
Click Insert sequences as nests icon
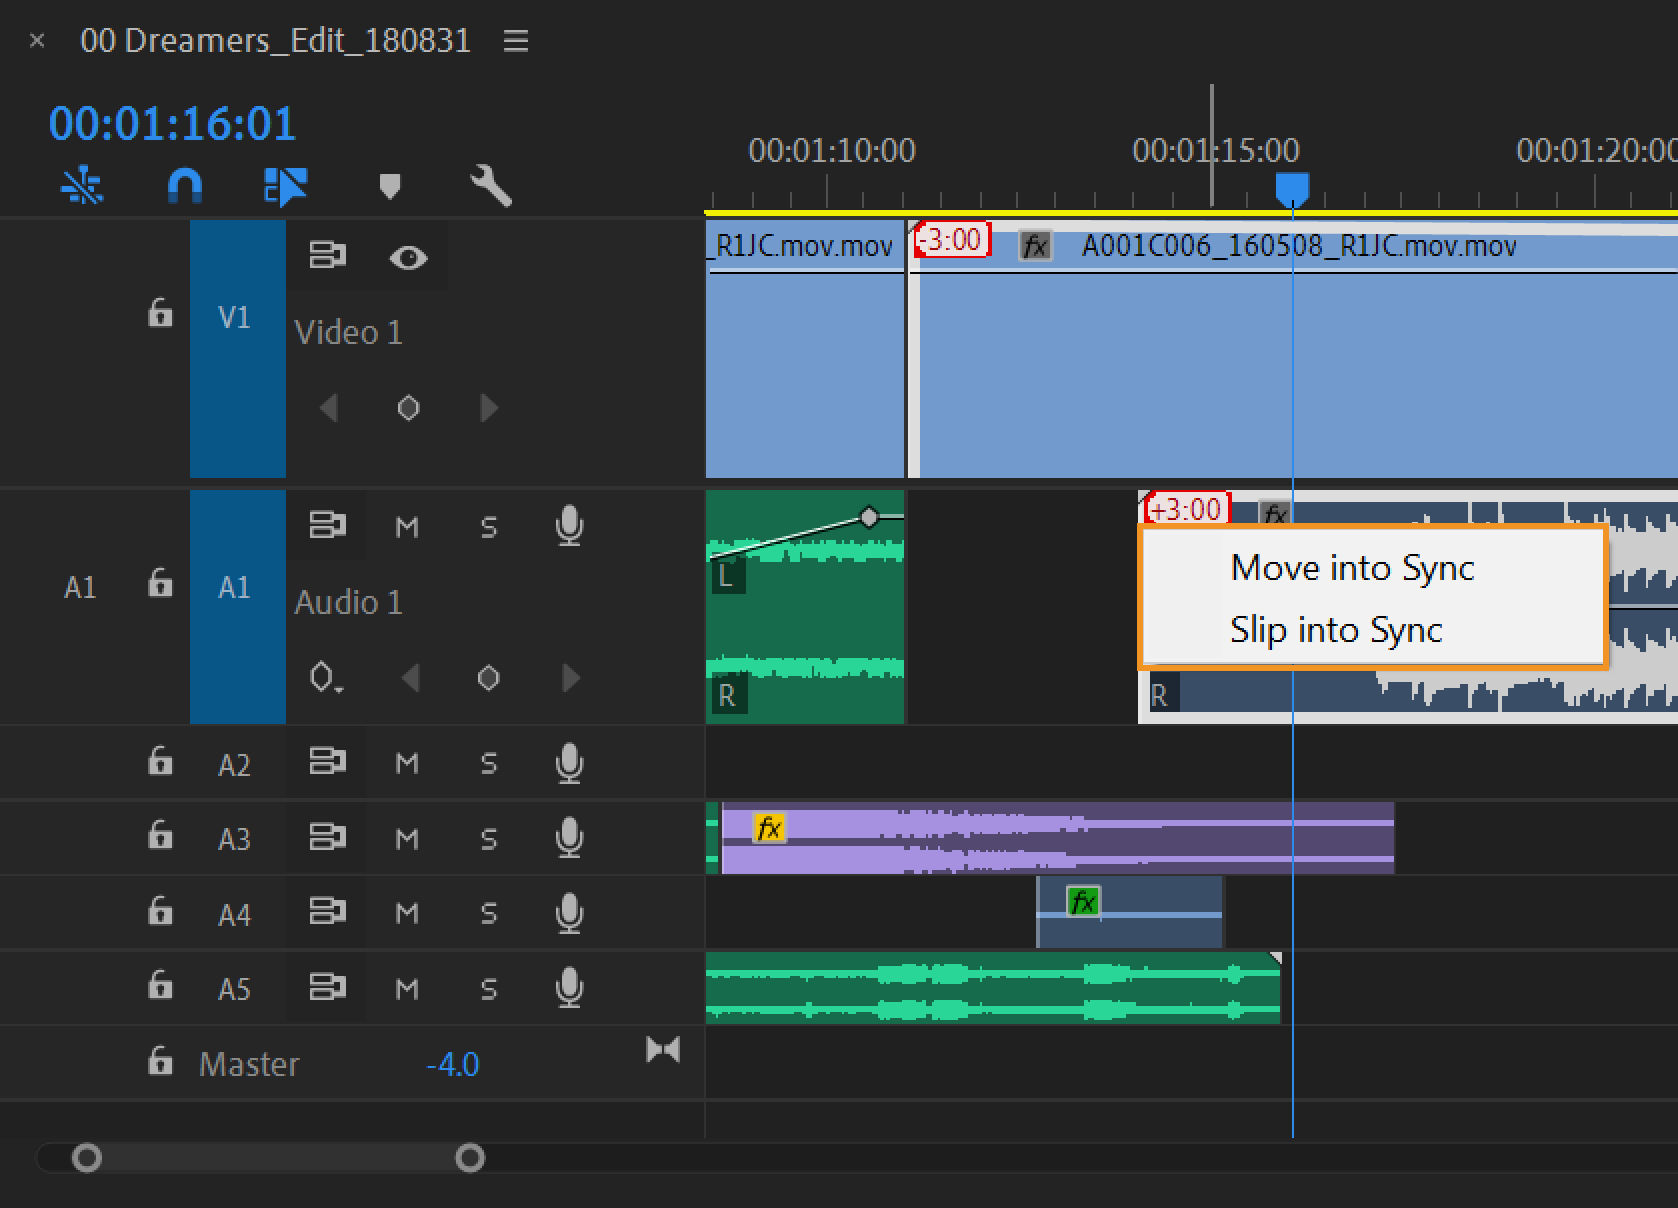coord(81,186)
